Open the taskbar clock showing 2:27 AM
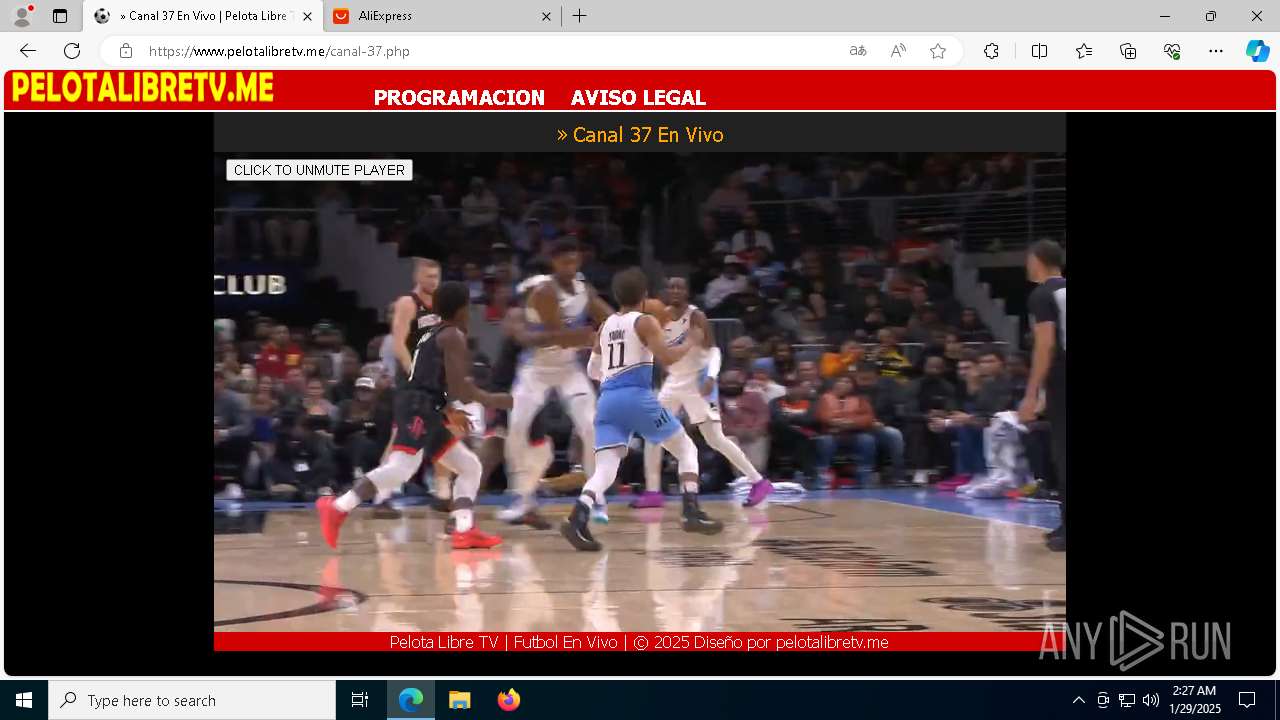Screen dimensions: 1280x720 [x=1195, y=700]
